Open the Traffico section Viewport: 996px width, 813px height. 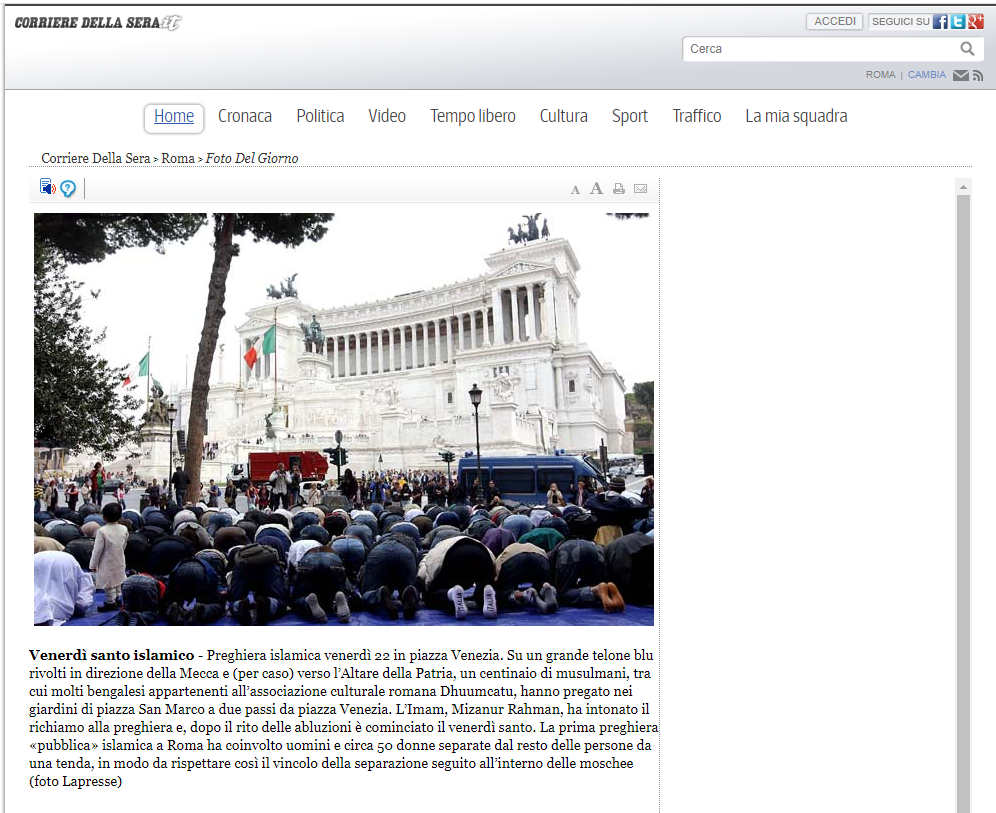pos(697,116)
